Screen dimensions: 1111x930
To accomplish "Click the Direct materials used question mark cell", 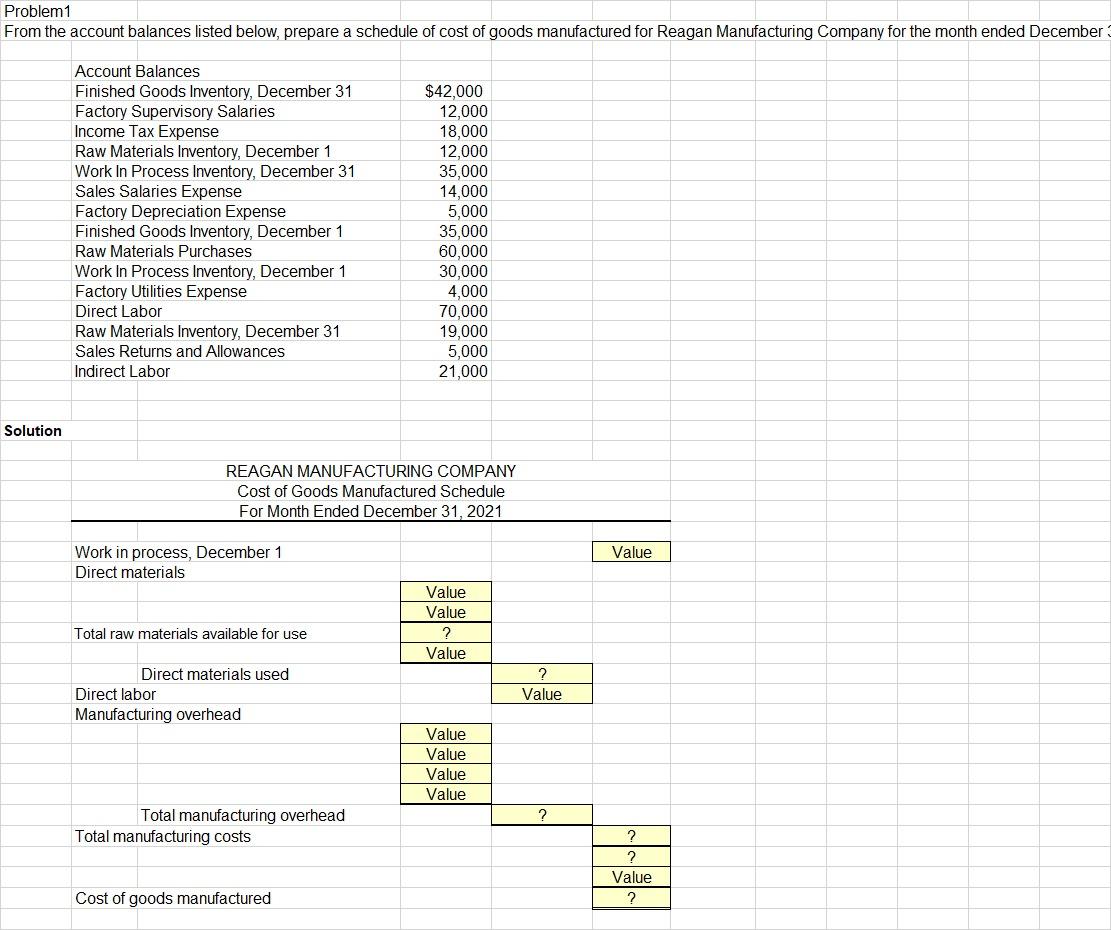I will pyautogui.click(x=541, y=673).
